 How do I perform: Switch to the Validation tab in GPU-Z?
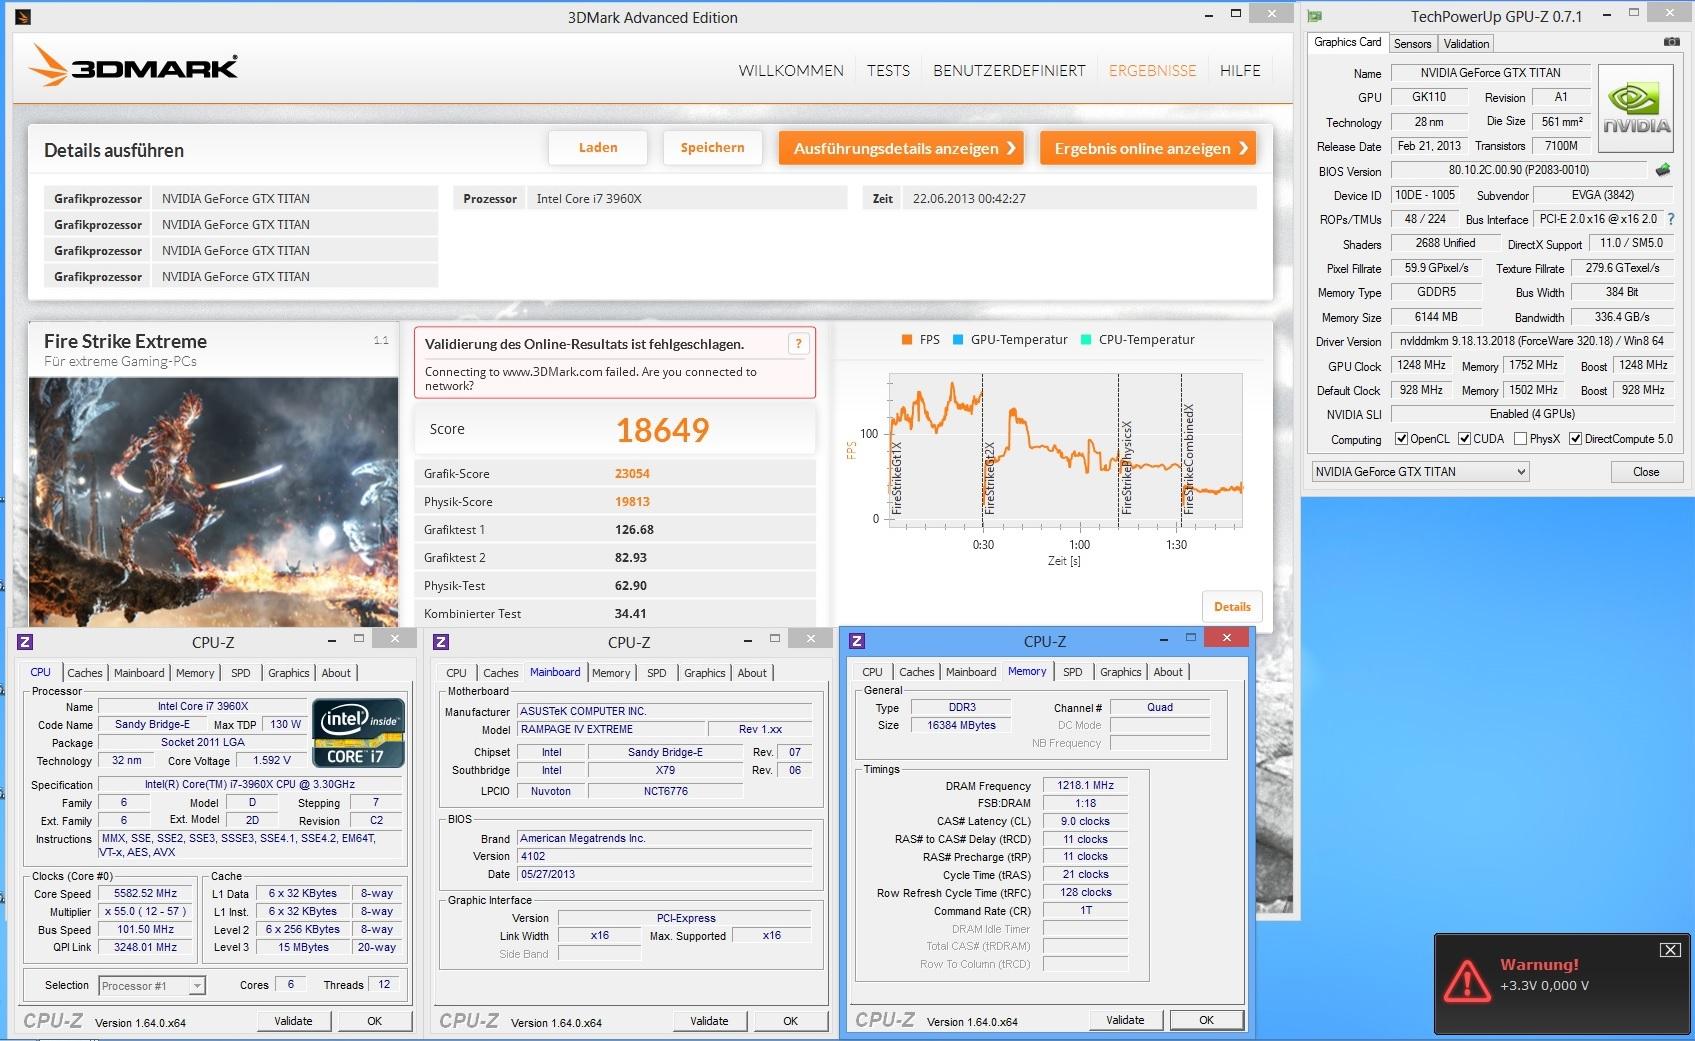pos(1466,44)
